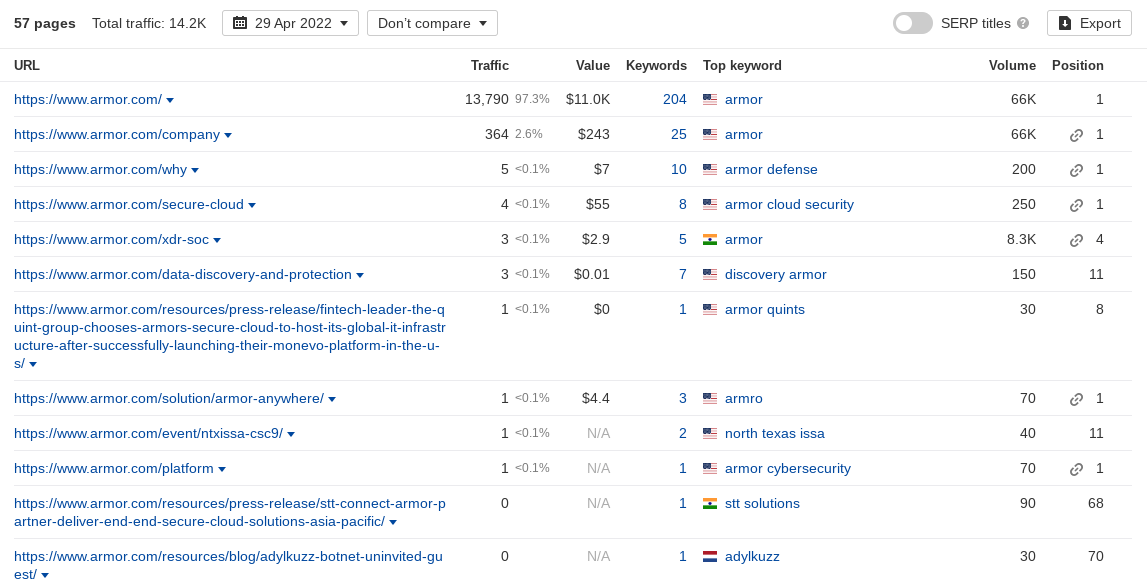
Task: Sort by Traffic column header
Action: coord(489,66)
